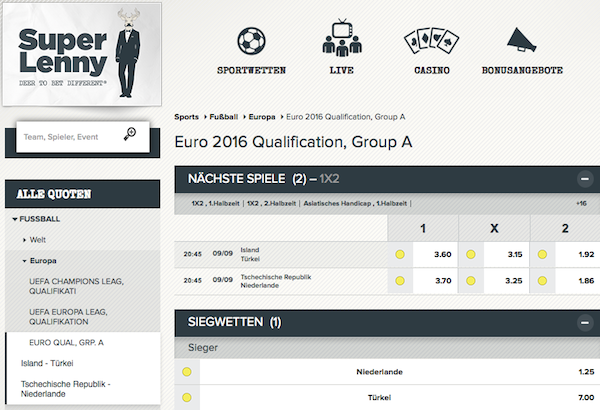This screenshot has height=410, width=600.
Task: Click the column header X
Action: (494, 229)
